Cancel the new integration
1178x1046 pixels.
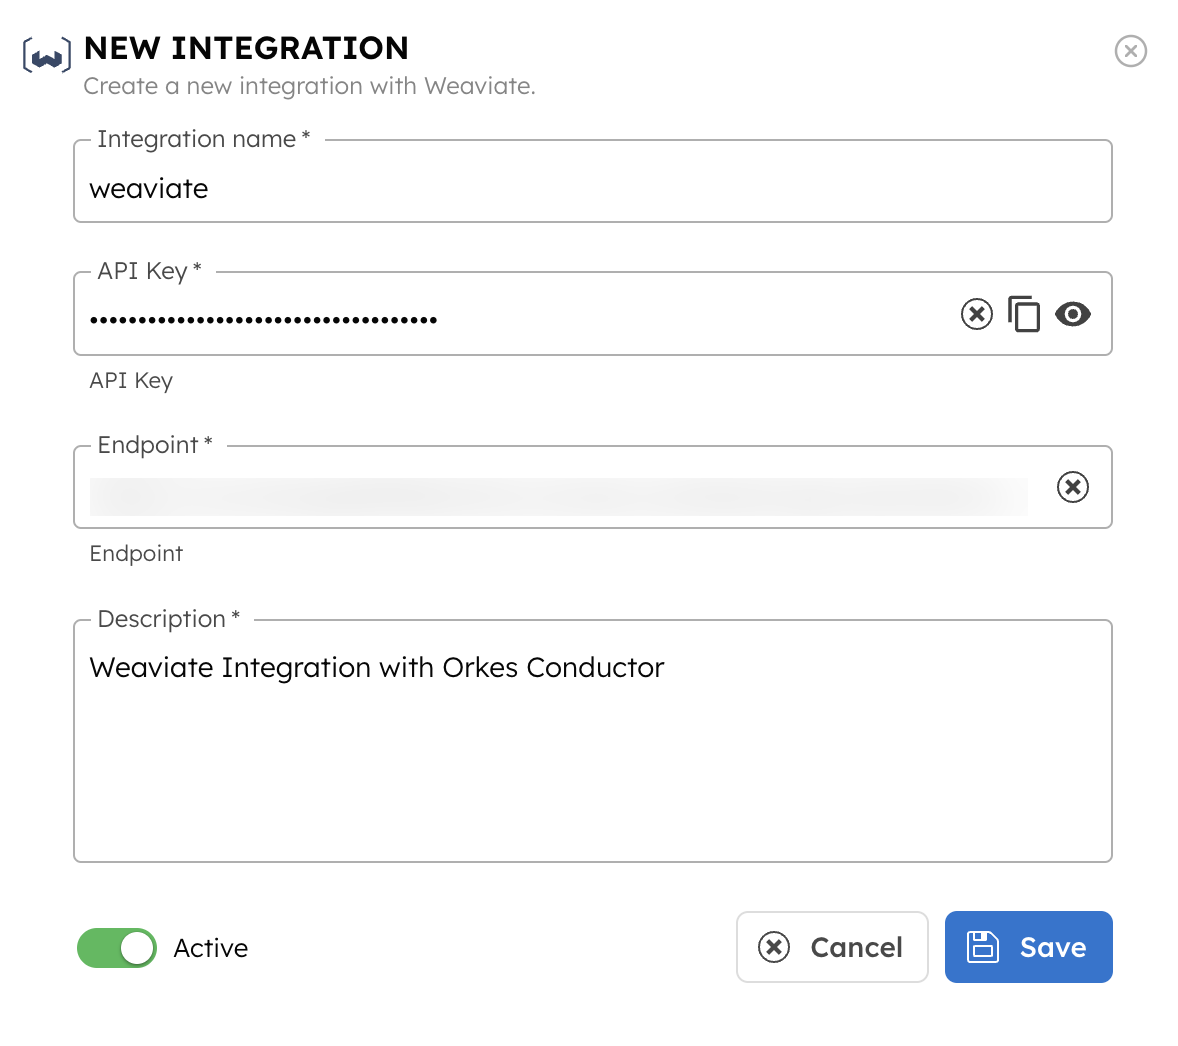click(x=832, y=947)
